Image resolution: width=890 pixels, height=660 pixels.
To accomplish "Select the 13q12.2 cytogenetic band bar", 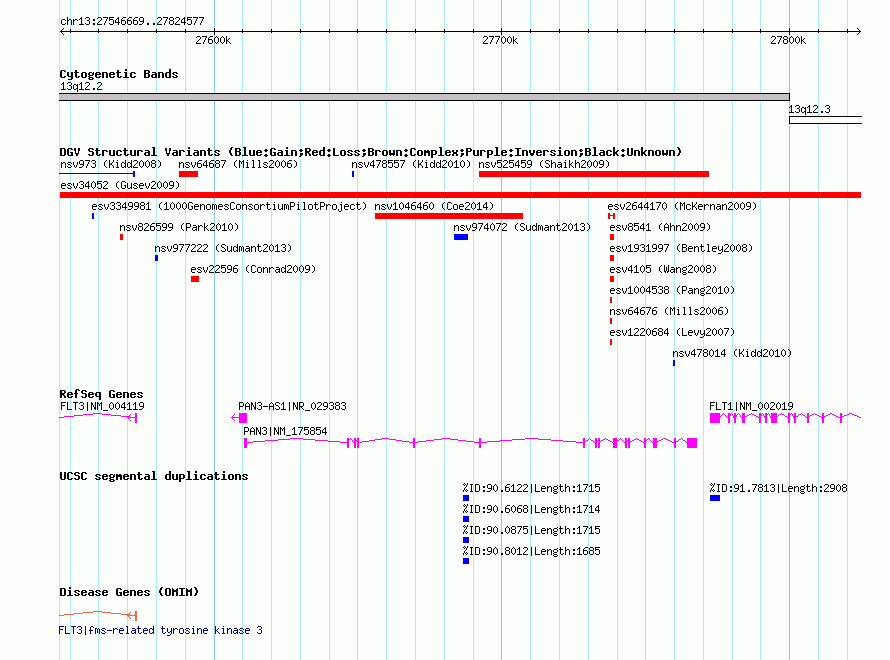I will coord(425,97).
